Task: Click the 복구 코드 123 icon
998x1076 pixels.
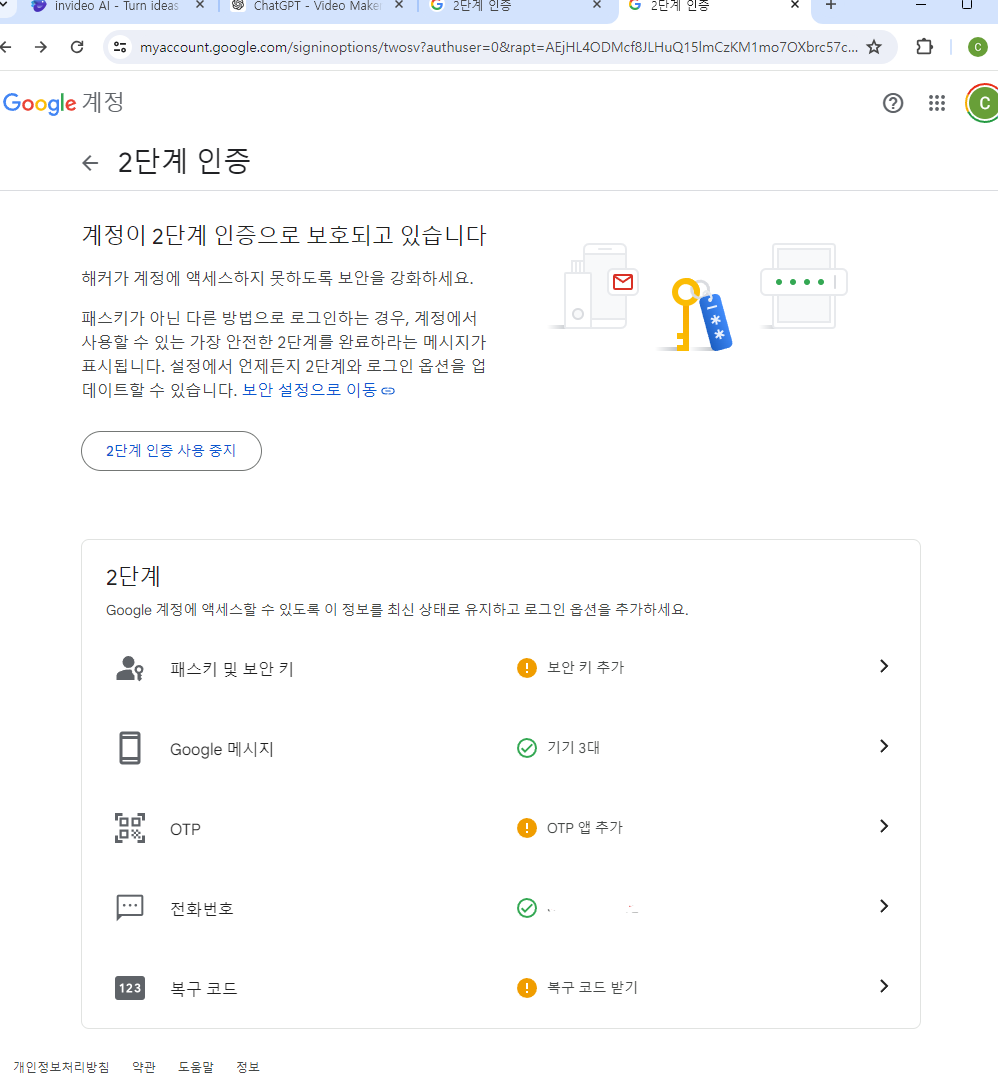Action: coord(130,987)
